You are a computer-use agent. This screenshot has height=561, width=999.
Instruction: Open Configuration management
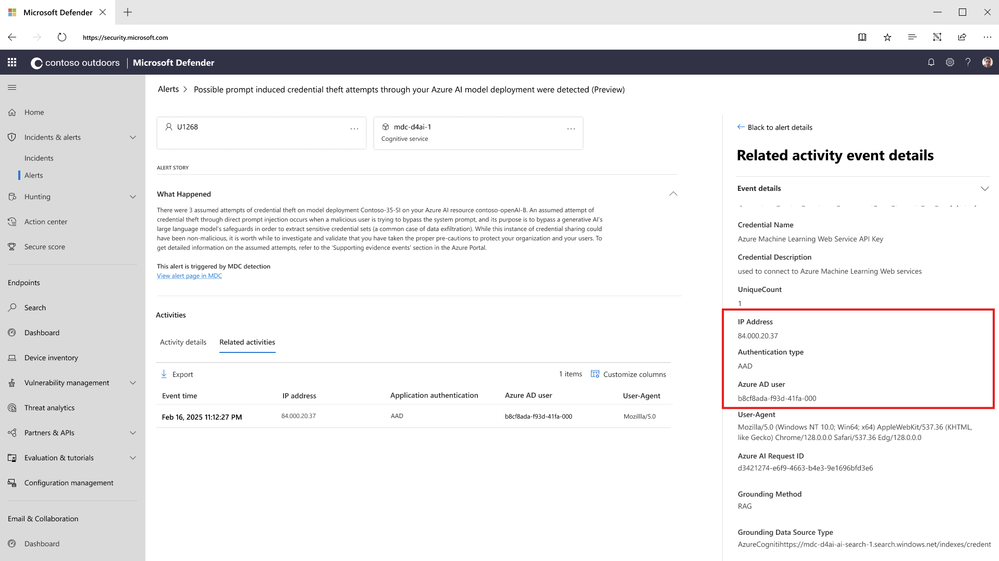tap(69, 483)
